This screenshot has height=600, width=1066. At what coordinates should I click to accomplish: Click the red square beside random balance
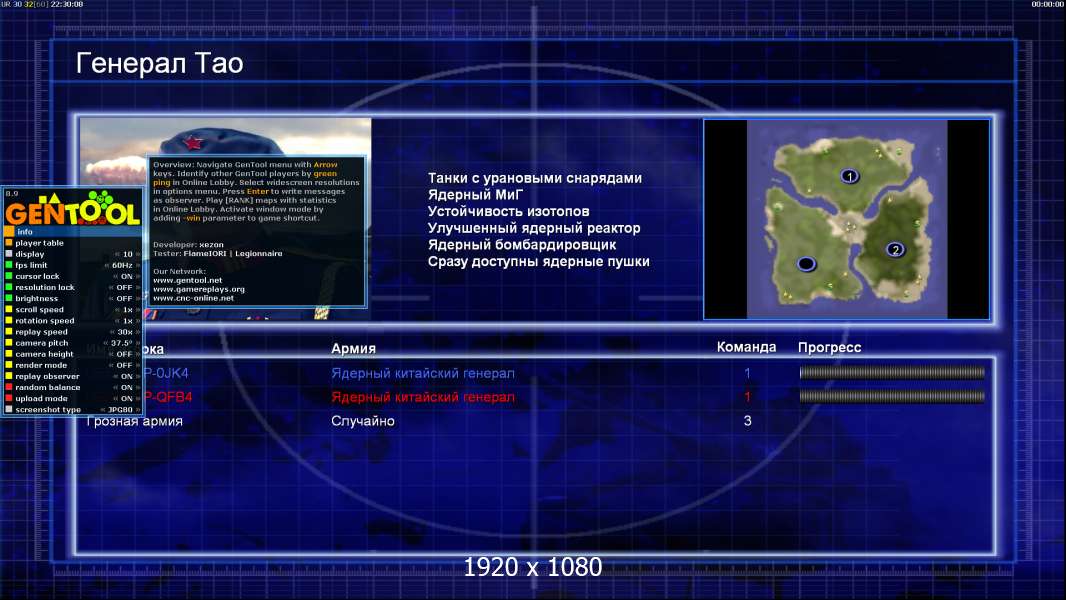coord(9,387)
